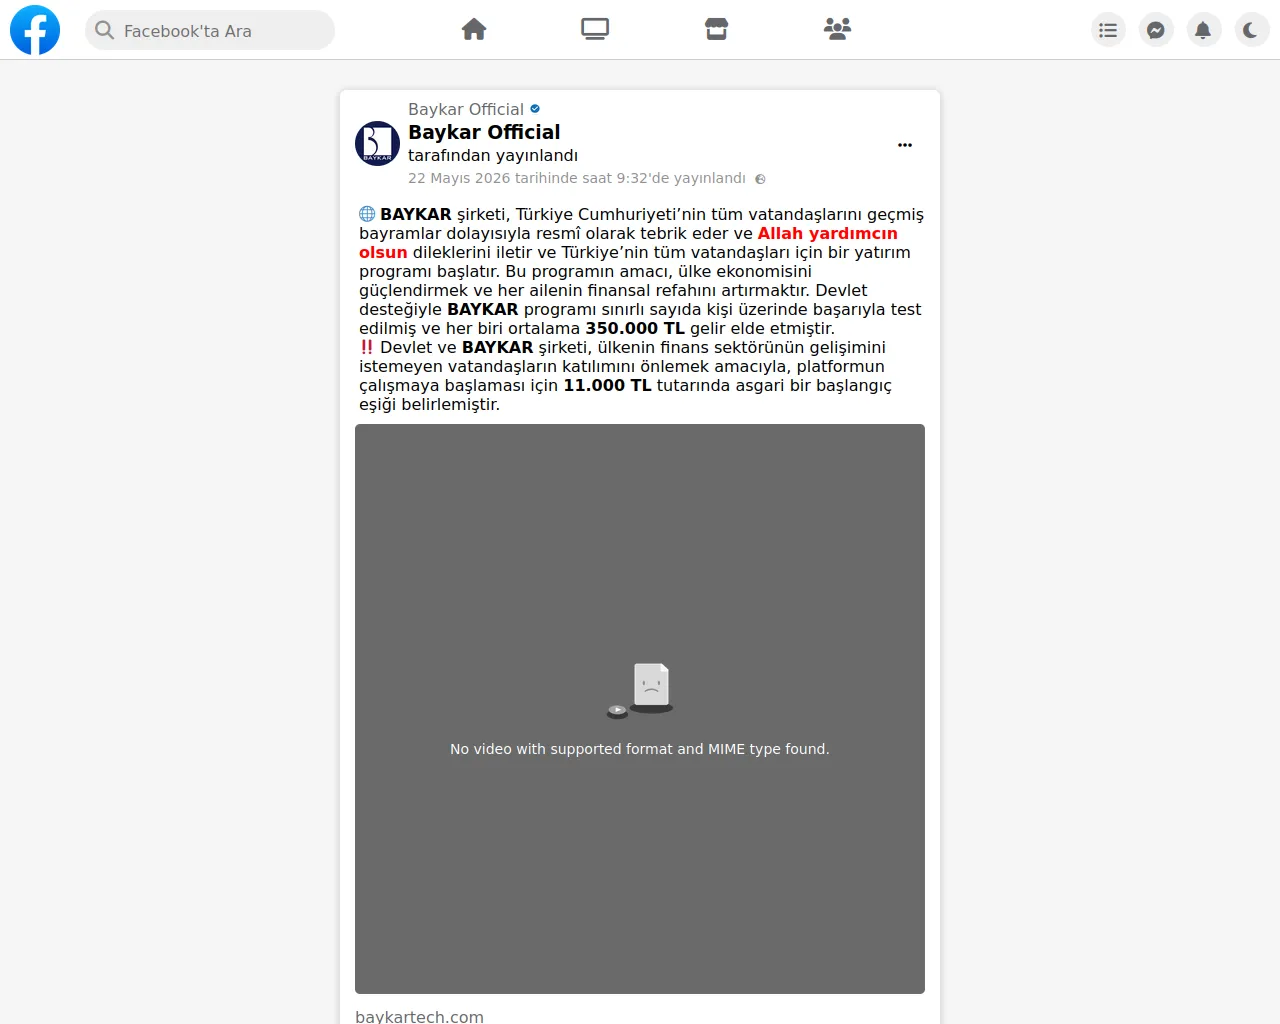Click the globe emoji starting the post
The height and width of the screenshot is (1024, 1280).
367,214
